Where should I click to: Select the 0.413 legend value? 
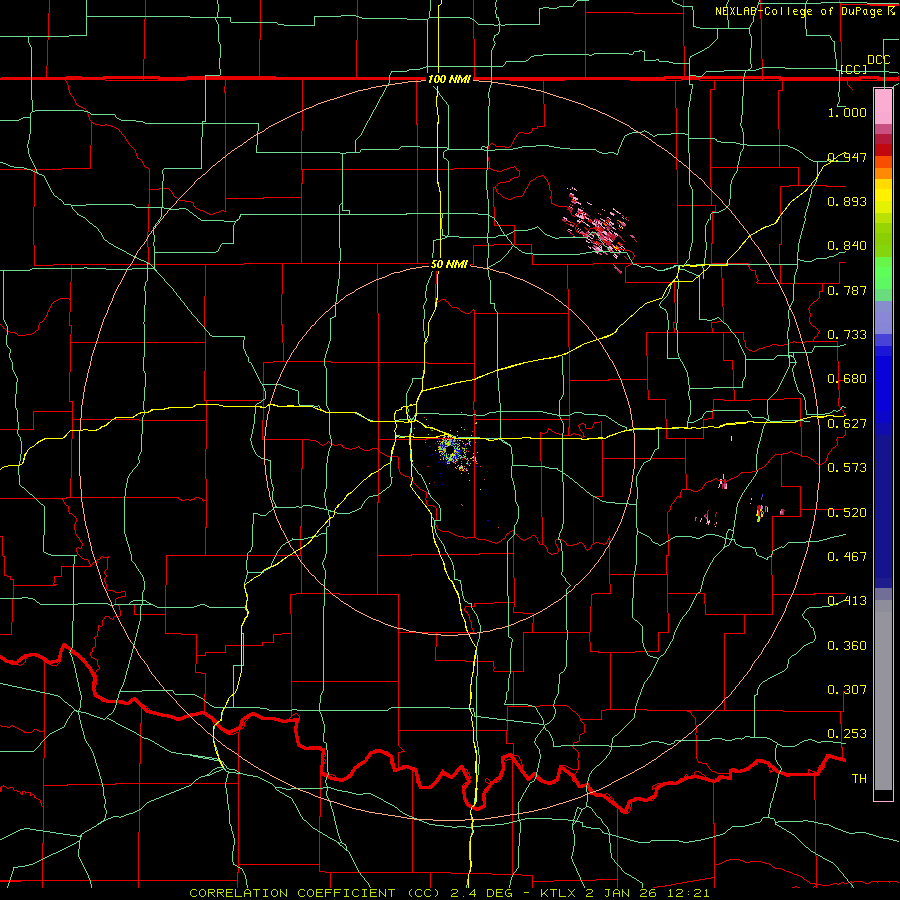click(x=847, y=601)
